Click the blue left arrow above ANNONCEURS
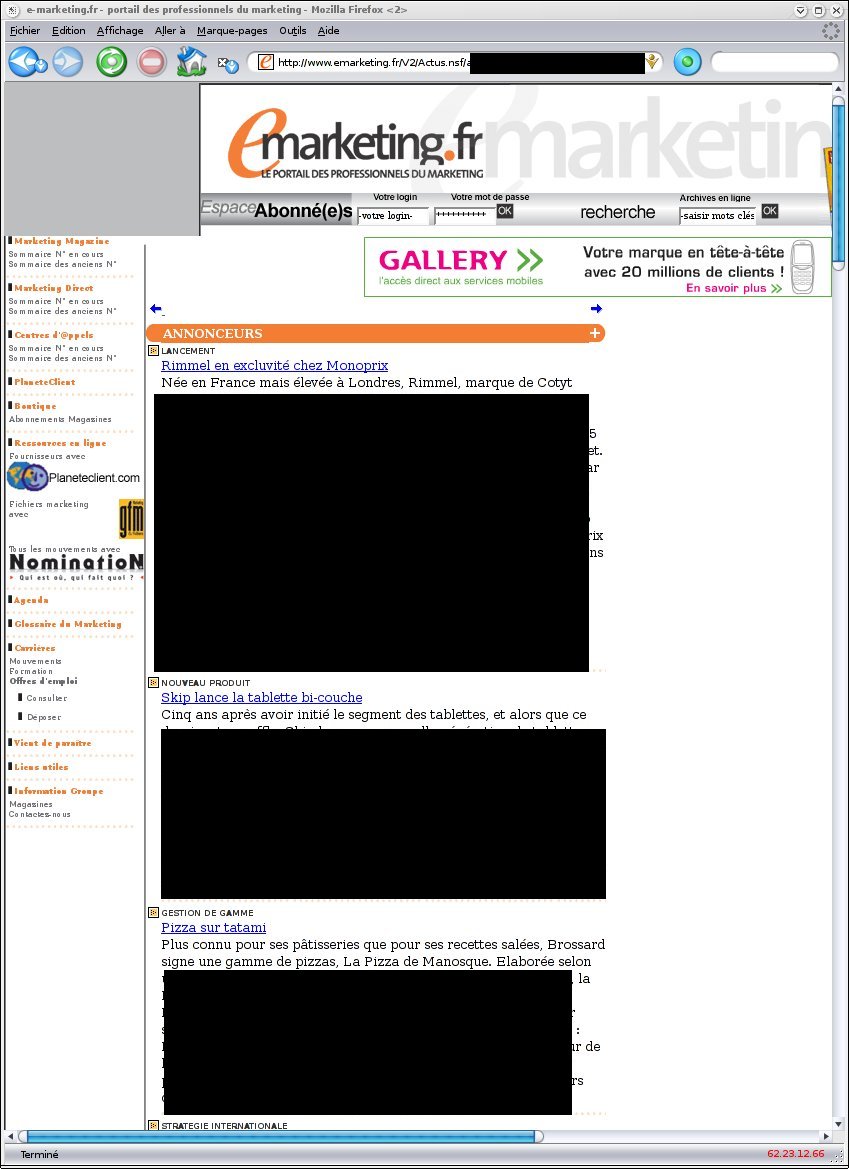Screen dimensions: 849x1169 coord(156,309)
